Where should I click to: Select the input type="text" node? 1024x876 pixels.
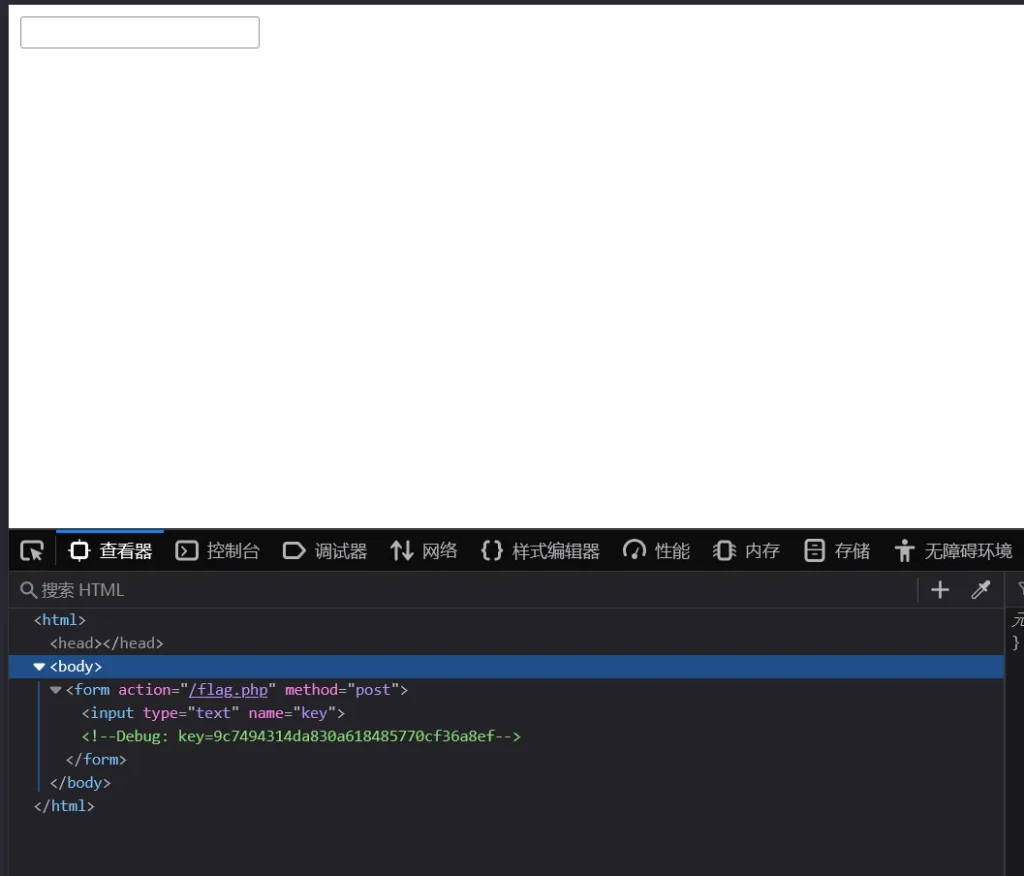point(213,713)
